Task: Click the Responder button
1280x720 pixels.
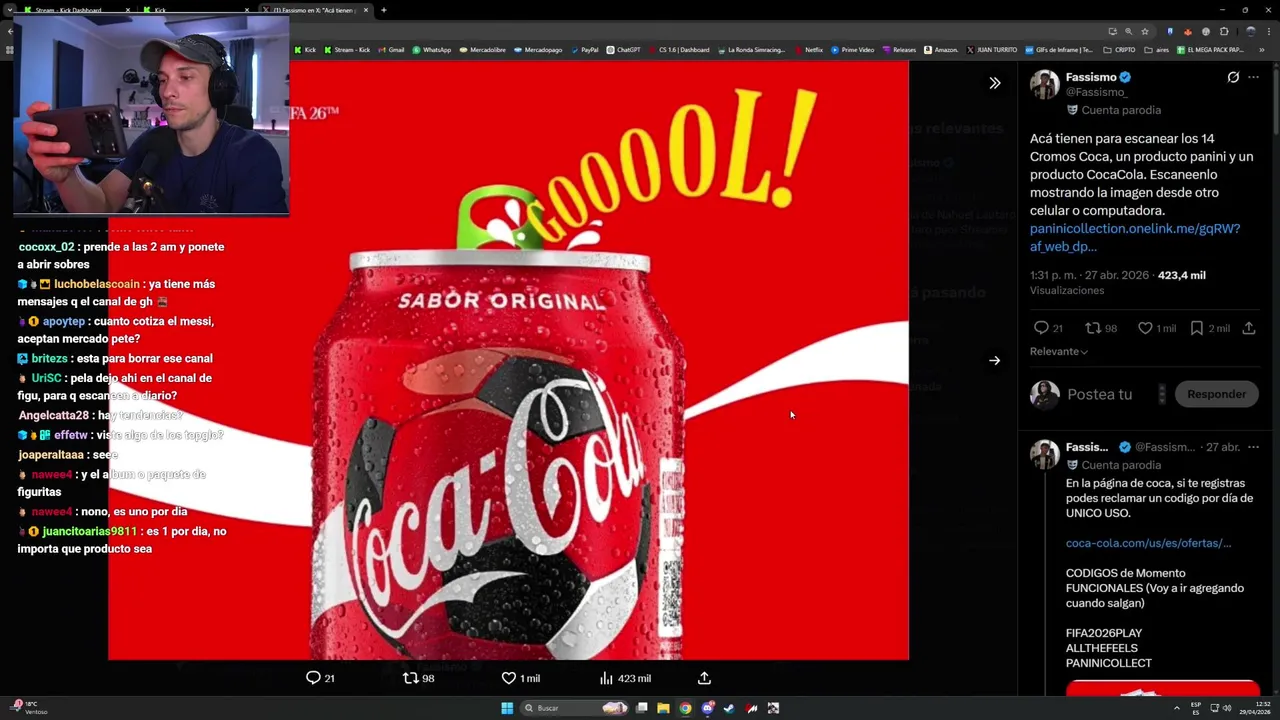Action: (x=1216, y=394)
